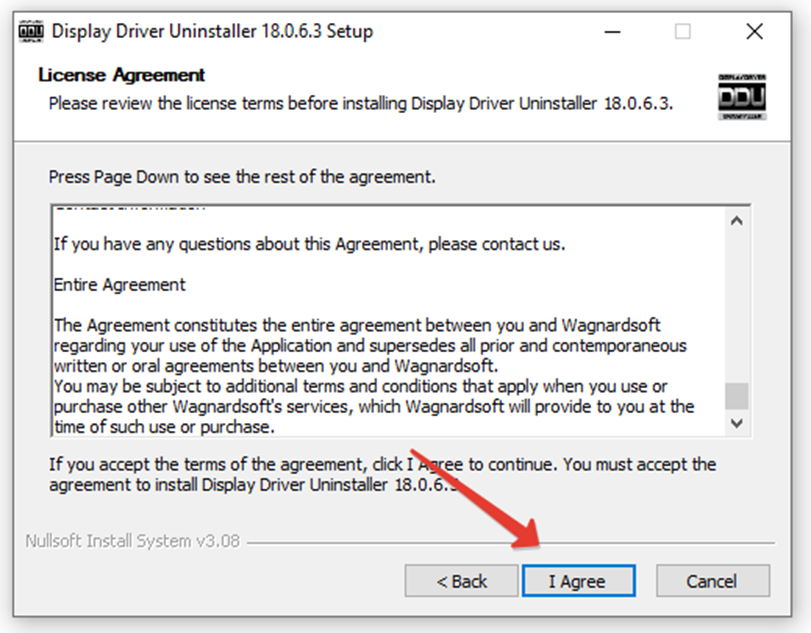Click the 'Please review the license terms' subtitle

(x=361, y=103)
